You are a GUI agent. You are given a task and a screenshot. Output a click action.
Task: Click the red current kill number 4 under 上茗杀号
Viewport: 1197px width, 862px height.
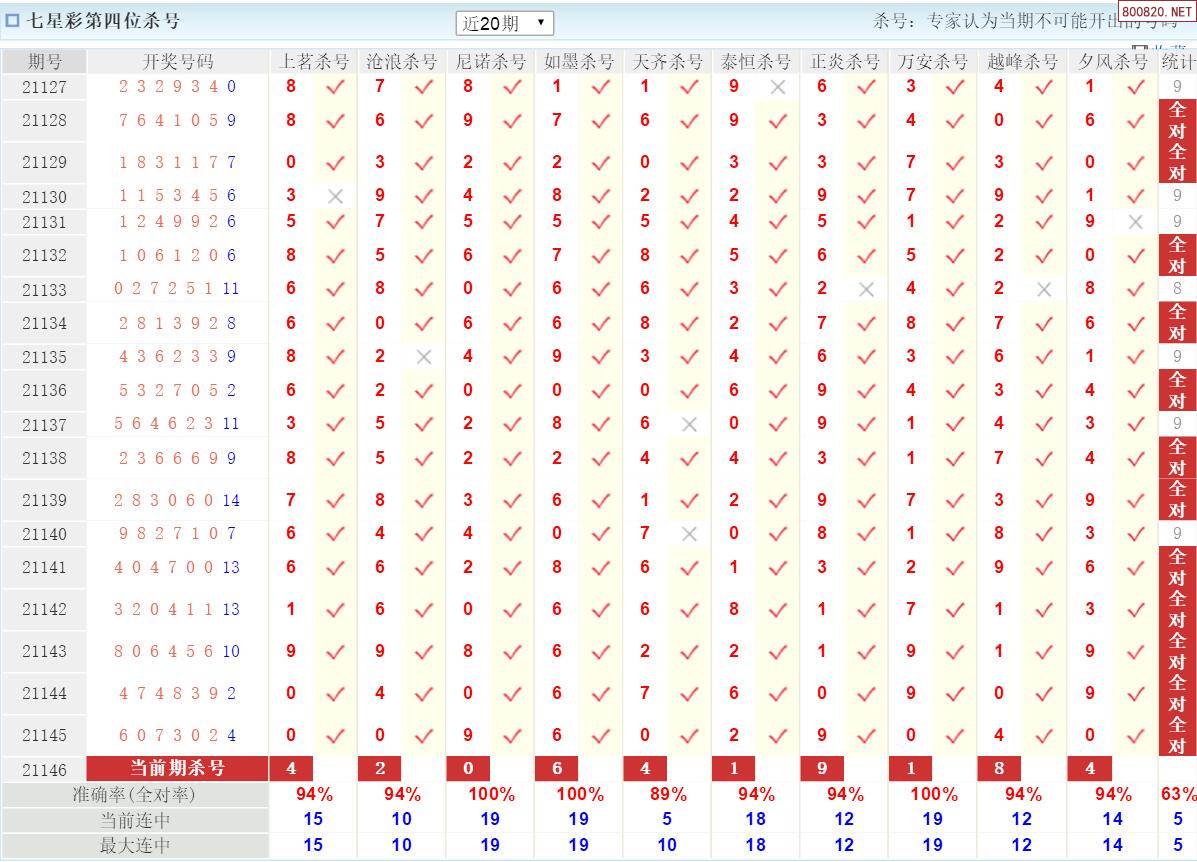(291, 768)
